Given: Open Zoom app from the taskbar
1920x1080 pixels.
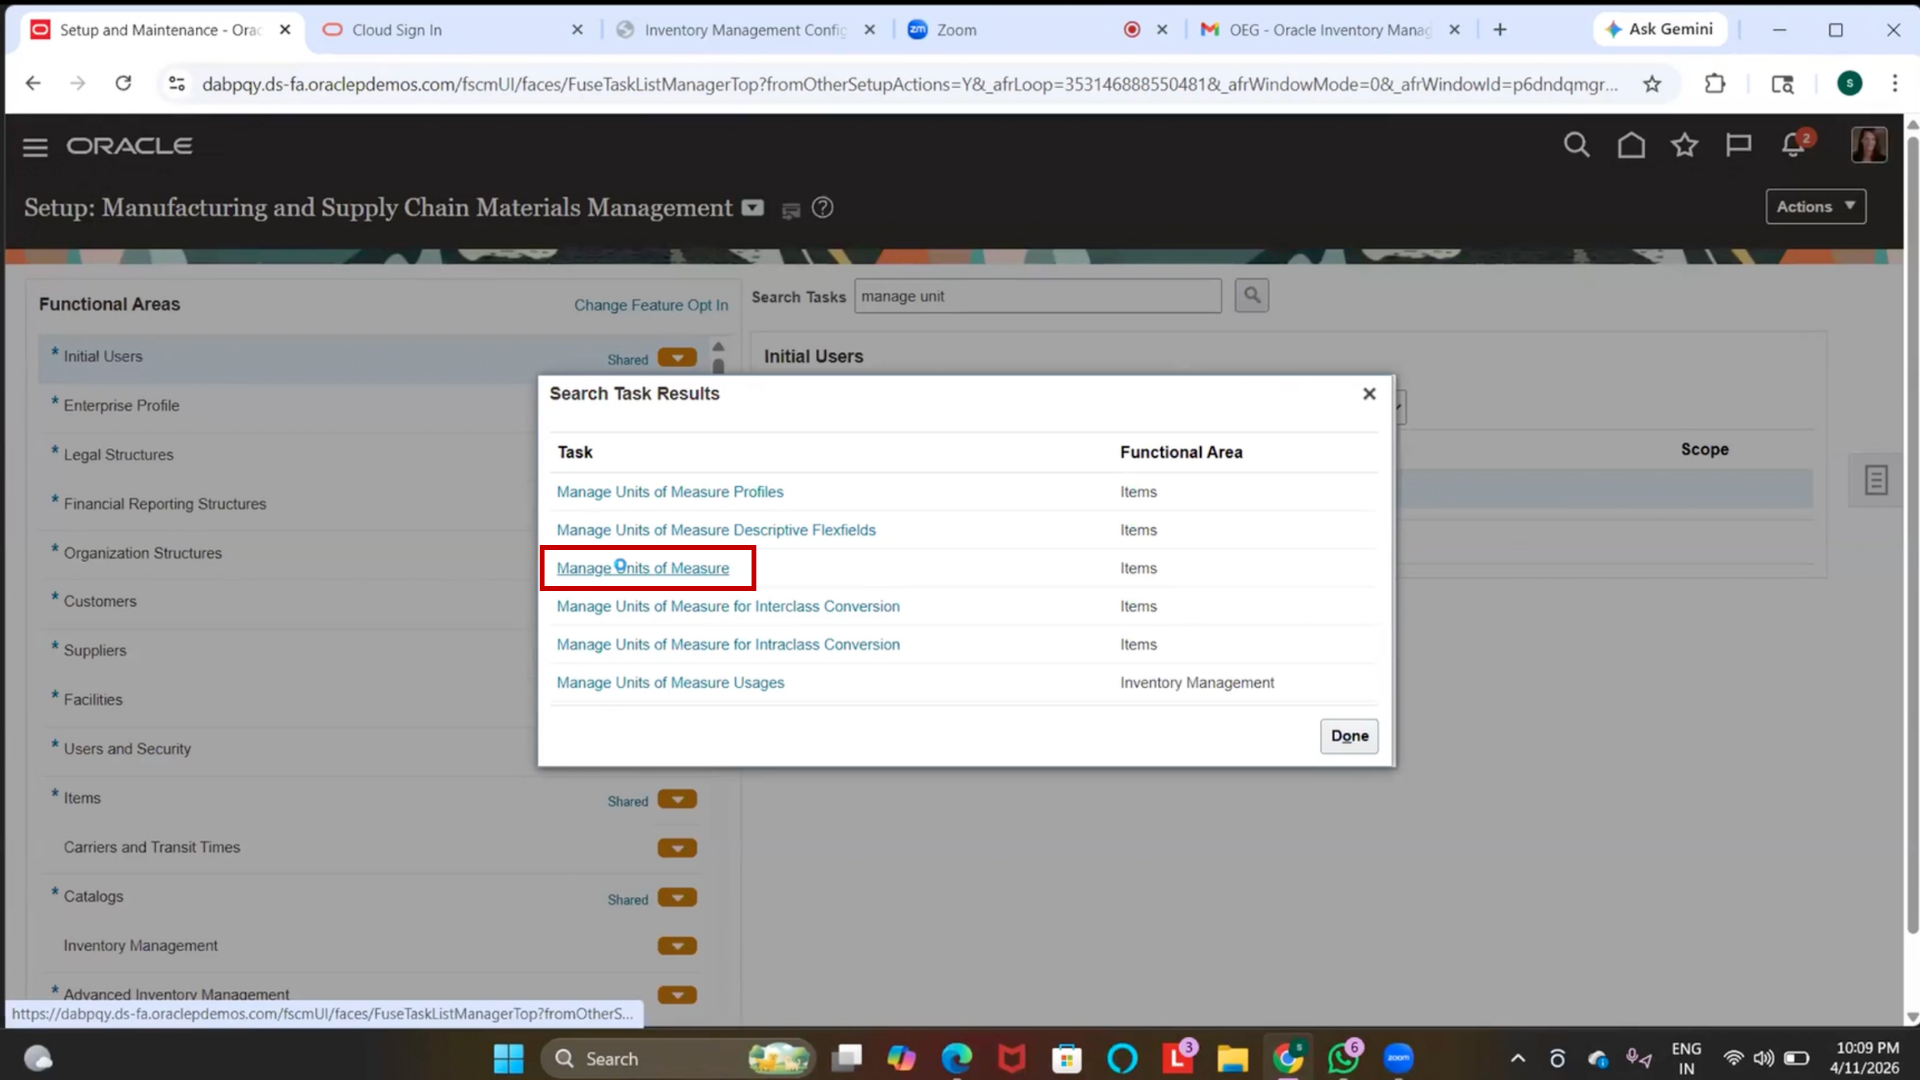Looking at the screenshot, I should 1398,1058.
